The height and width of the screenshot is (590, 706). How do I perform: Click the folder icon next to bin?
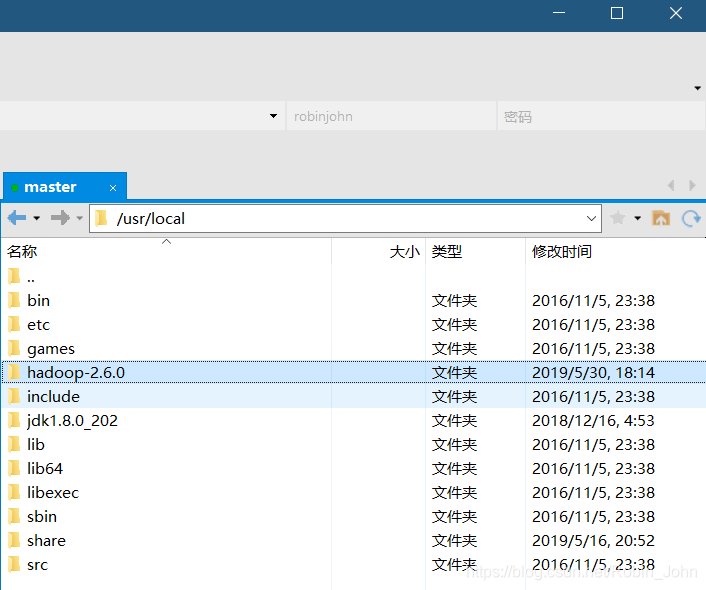(14, 300)
